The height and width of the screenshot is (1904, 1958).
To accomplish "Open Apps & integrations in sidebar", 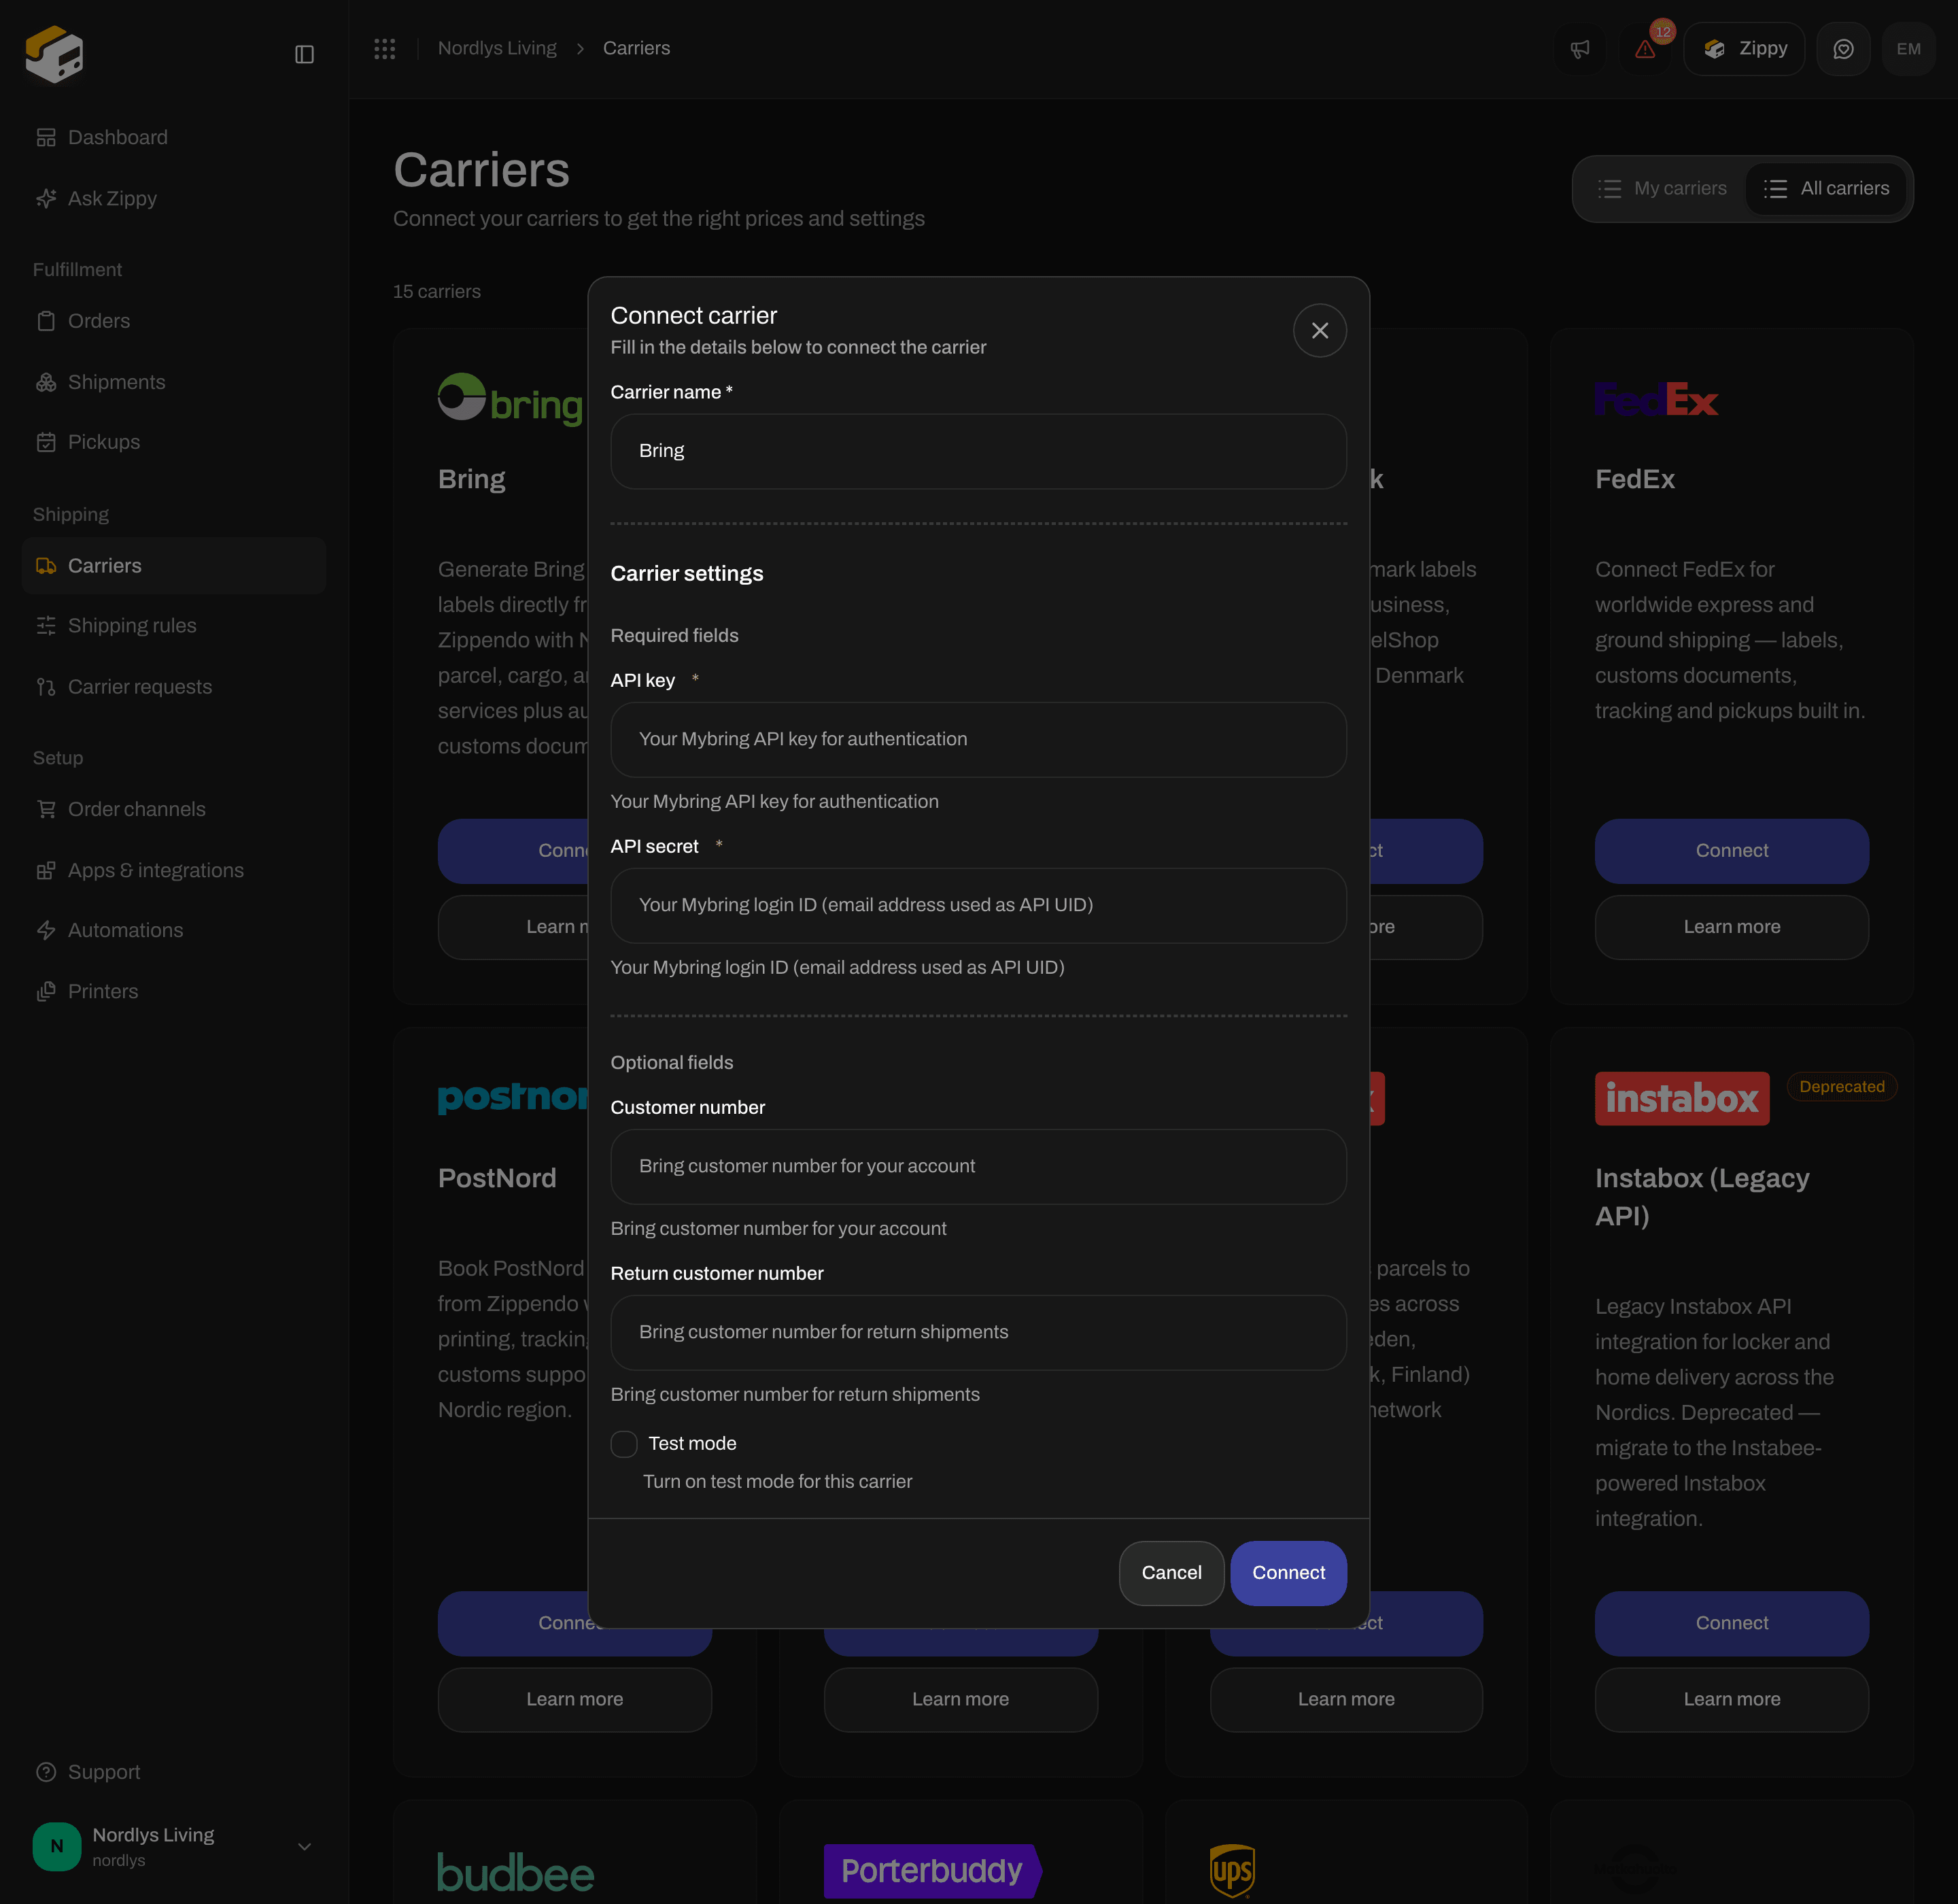I will pos(174,870).
